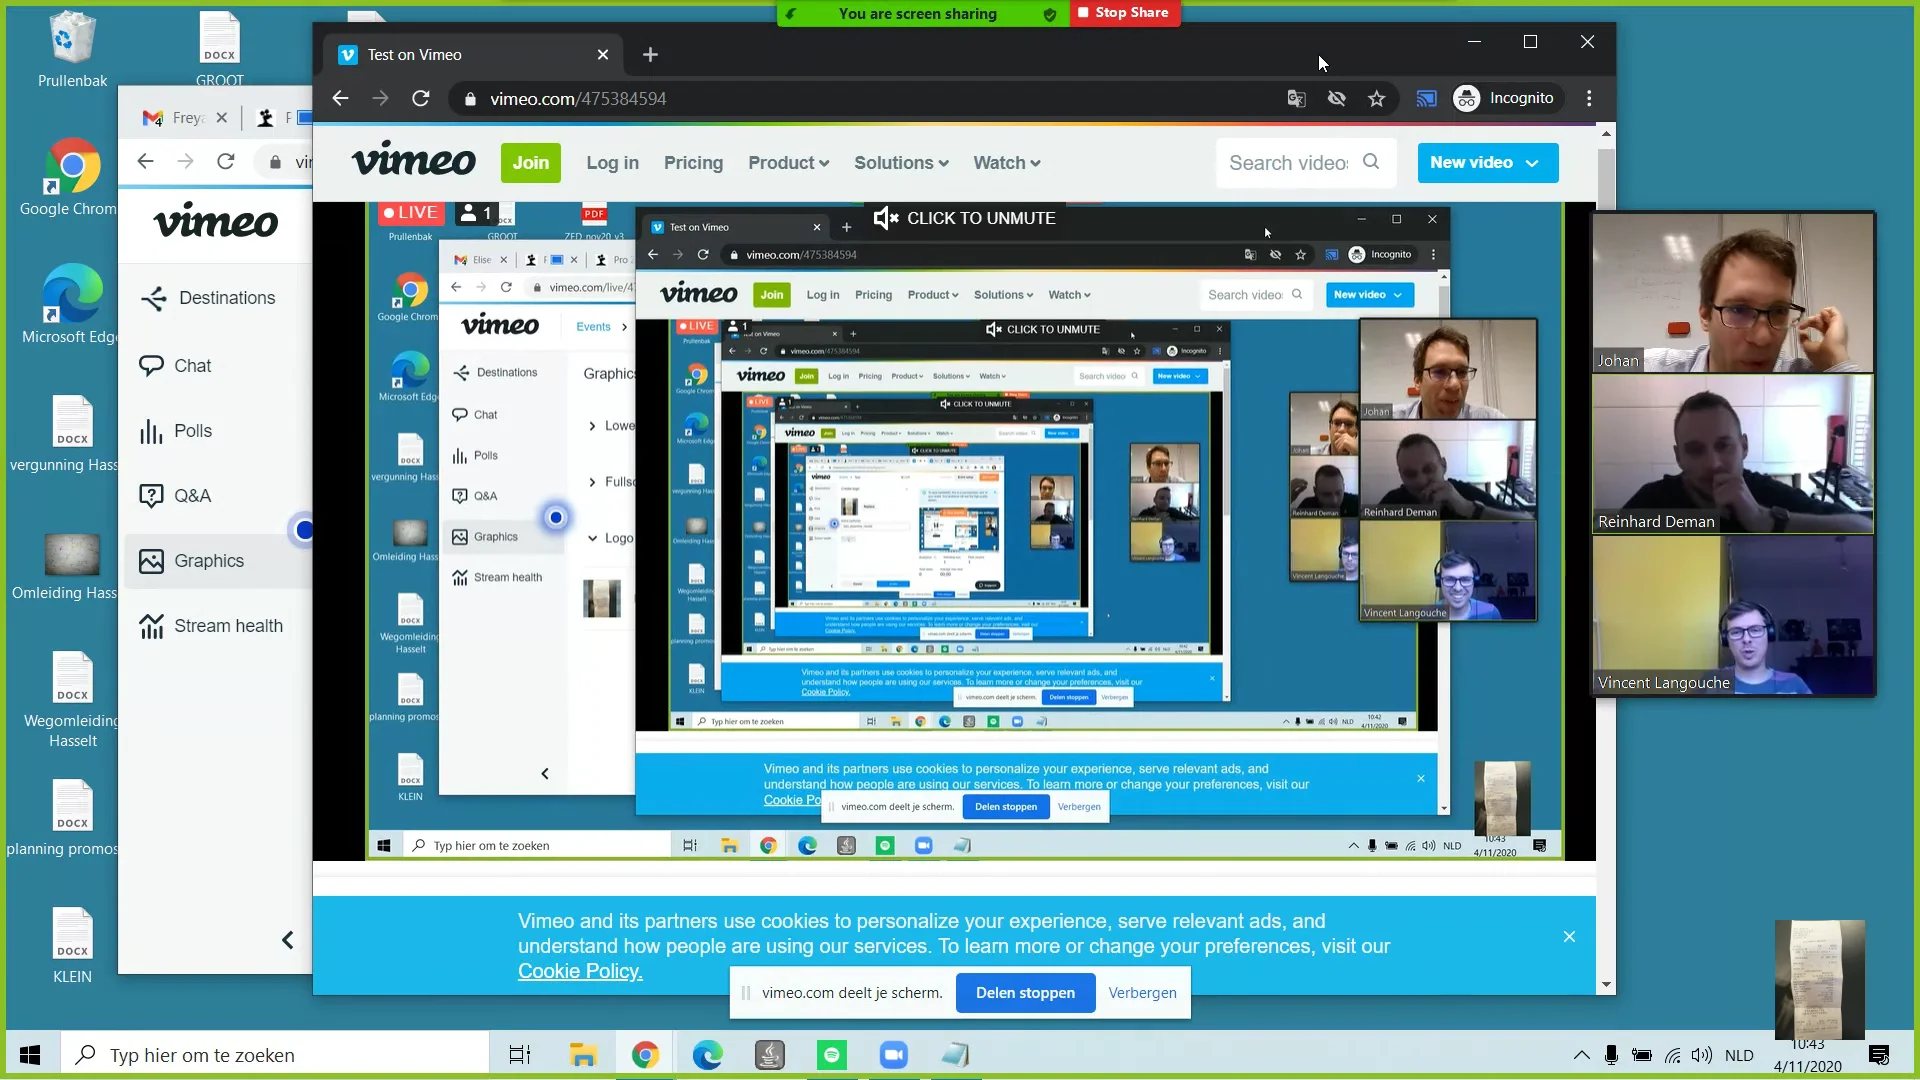Image resolution: width=1920 pixels, height=1080 pixels.
Task: Dismiss the cookie banner with X
Action: tap(1569, 937)
